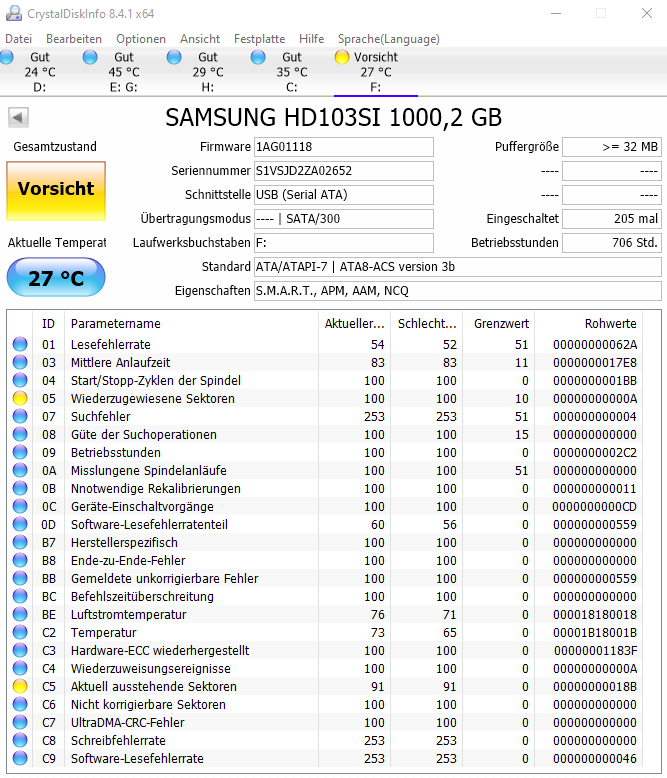Screen dimensions: 667x778
Task: Select drive F: Vorsicht tab
Action: (376, 72)
